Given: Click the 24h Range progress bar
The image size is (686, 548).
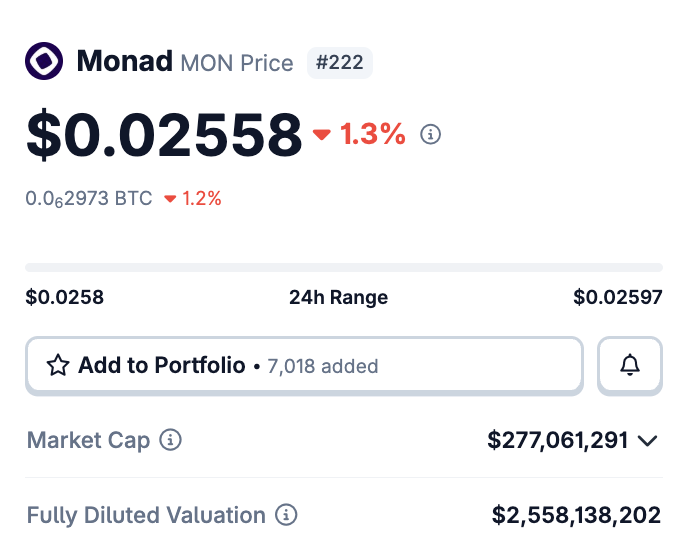Looking at the screenshot, I should pyautogui.click(x=343, y=267).
